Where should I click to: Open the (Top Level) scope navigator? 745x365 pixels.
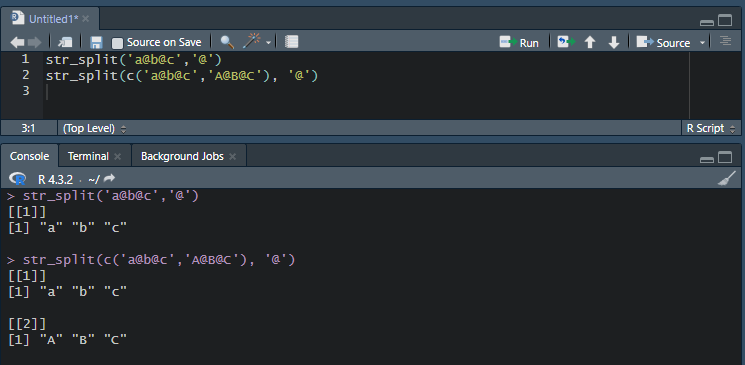(95, 128)
